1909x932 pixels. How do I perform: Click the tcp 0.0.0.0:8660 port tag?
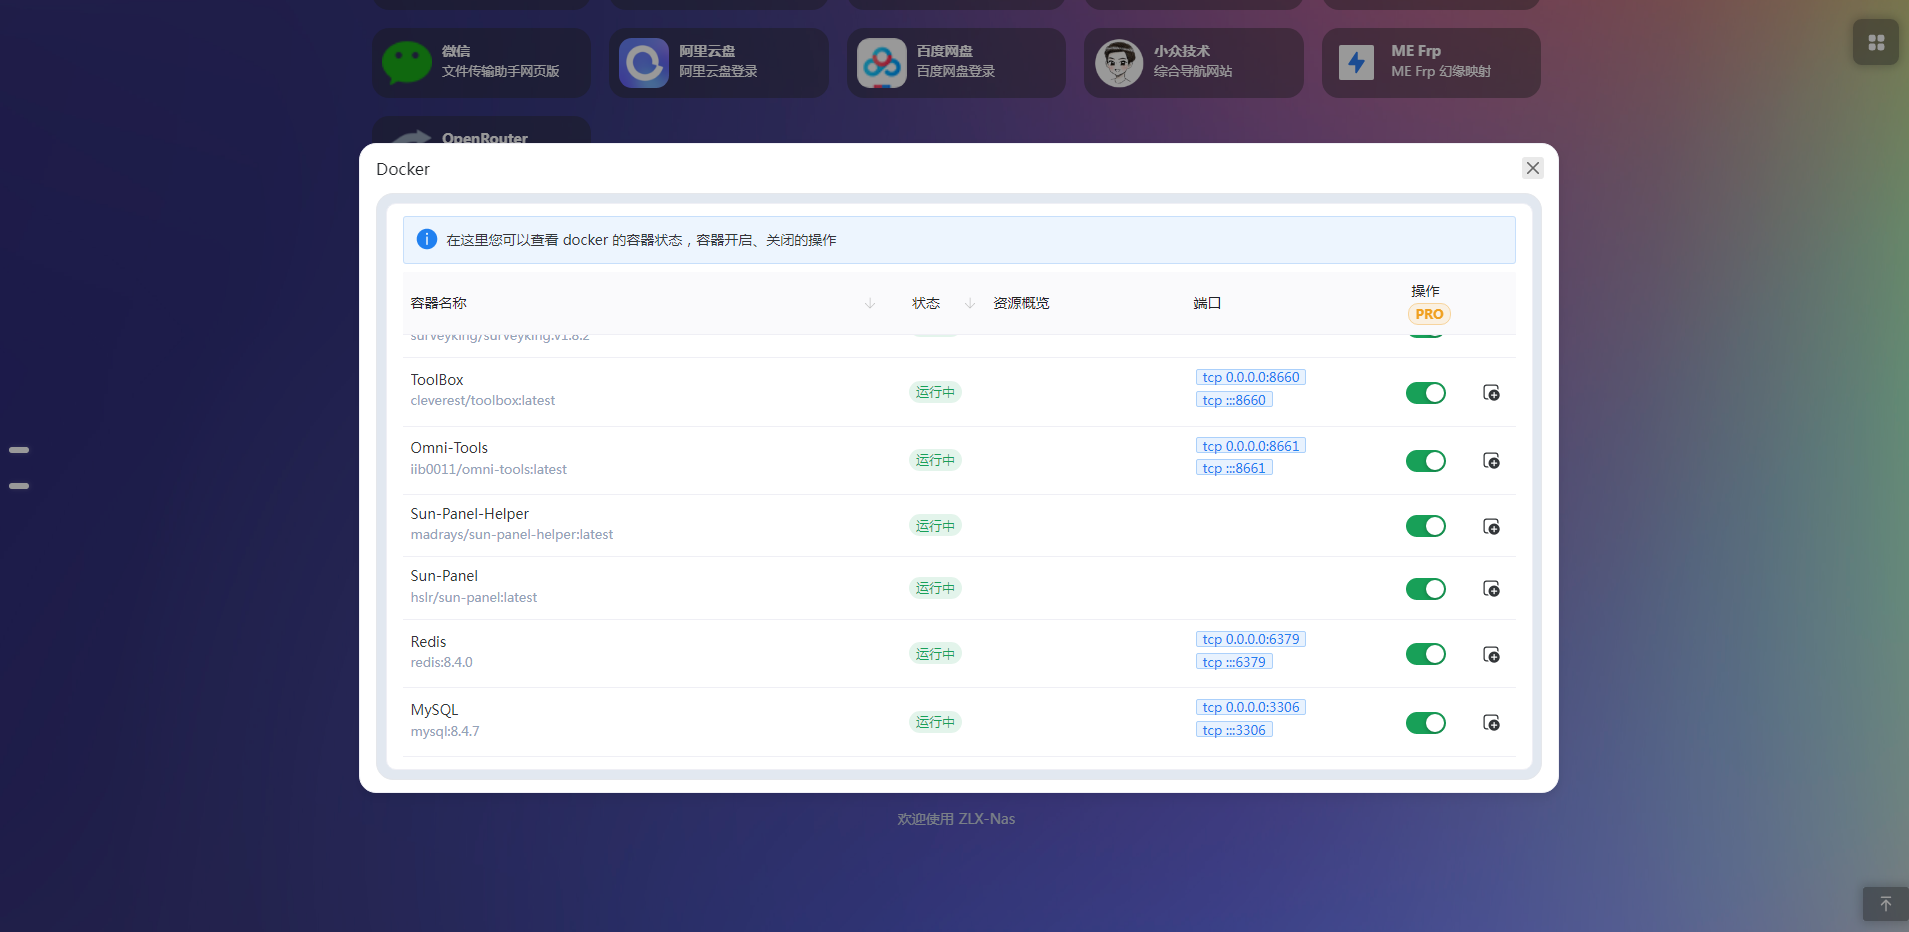pyautogui.click(x=1250, y=377)
